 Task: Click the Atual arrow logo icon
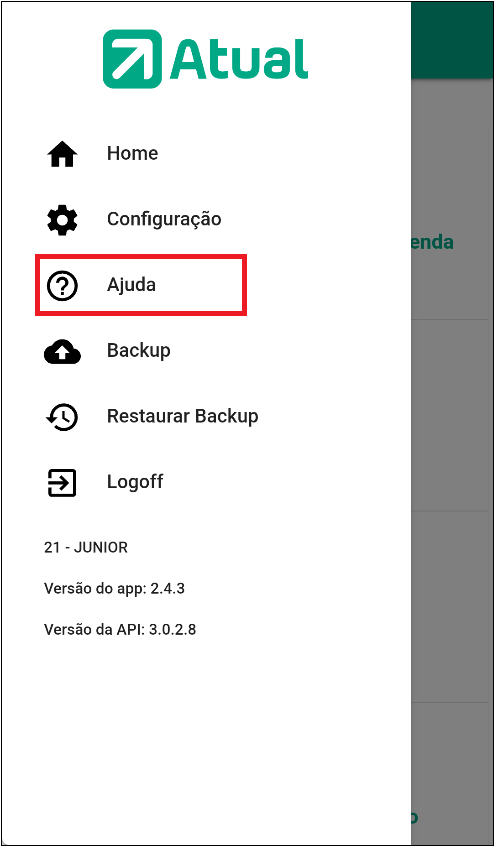tap(132, 59)
